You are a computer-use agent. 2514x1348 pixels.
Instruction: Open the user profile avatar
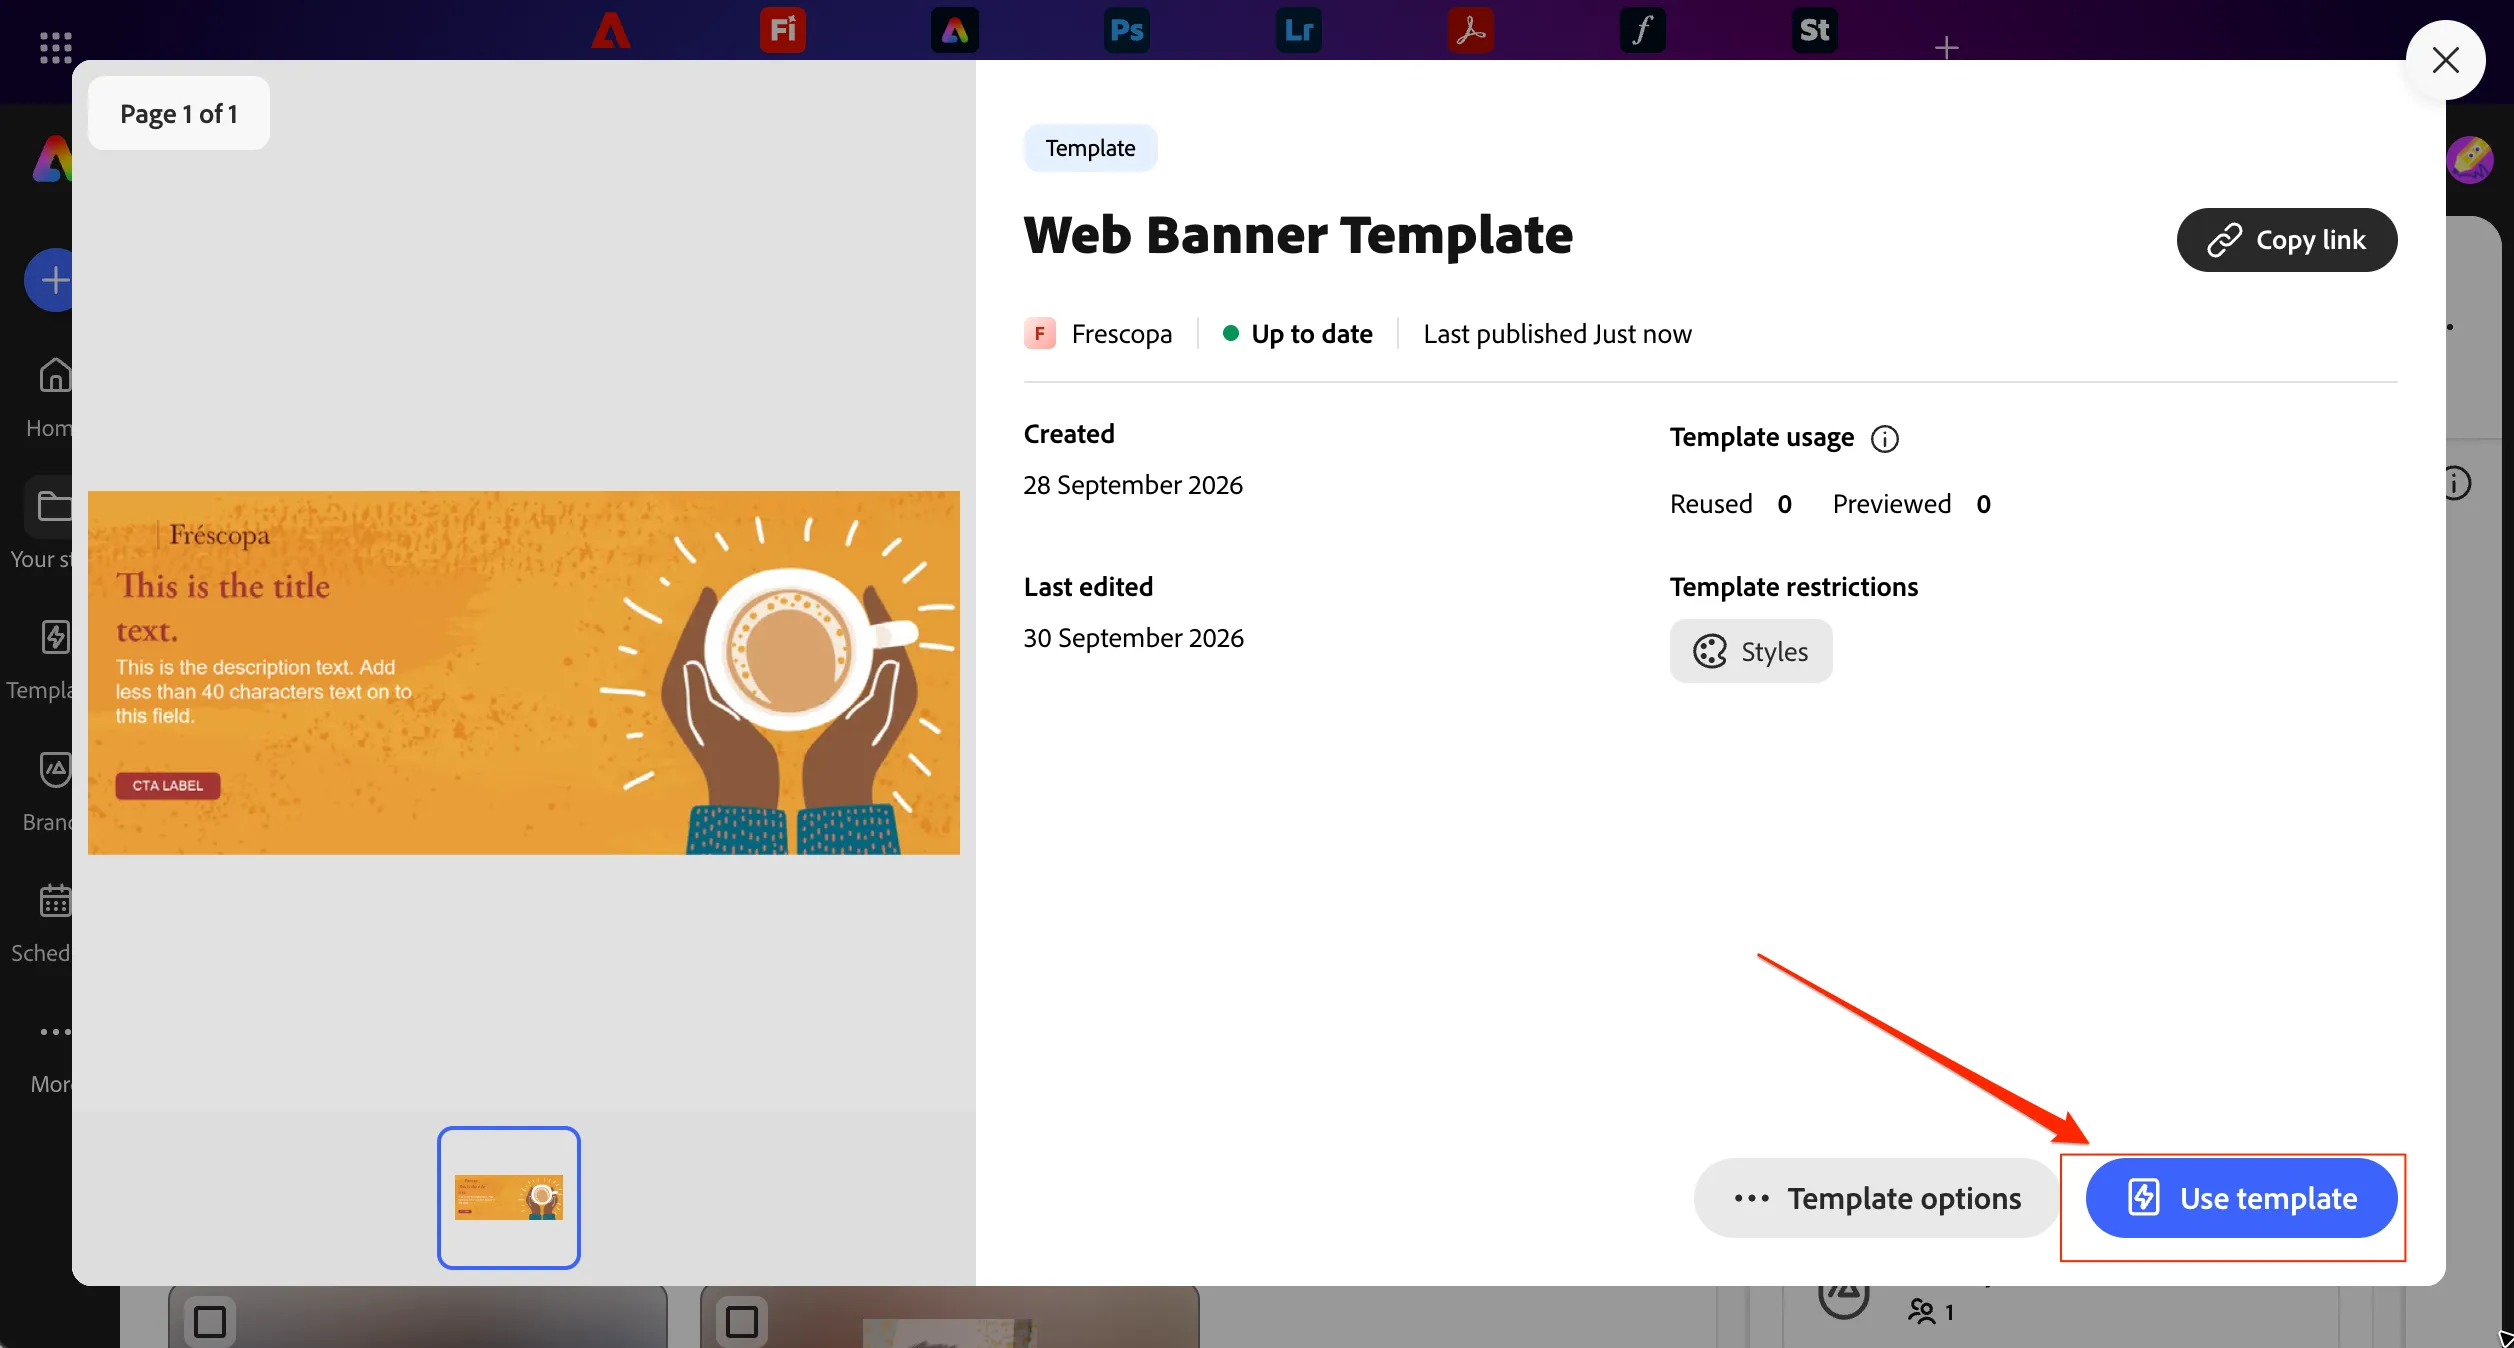(2470, 160)
